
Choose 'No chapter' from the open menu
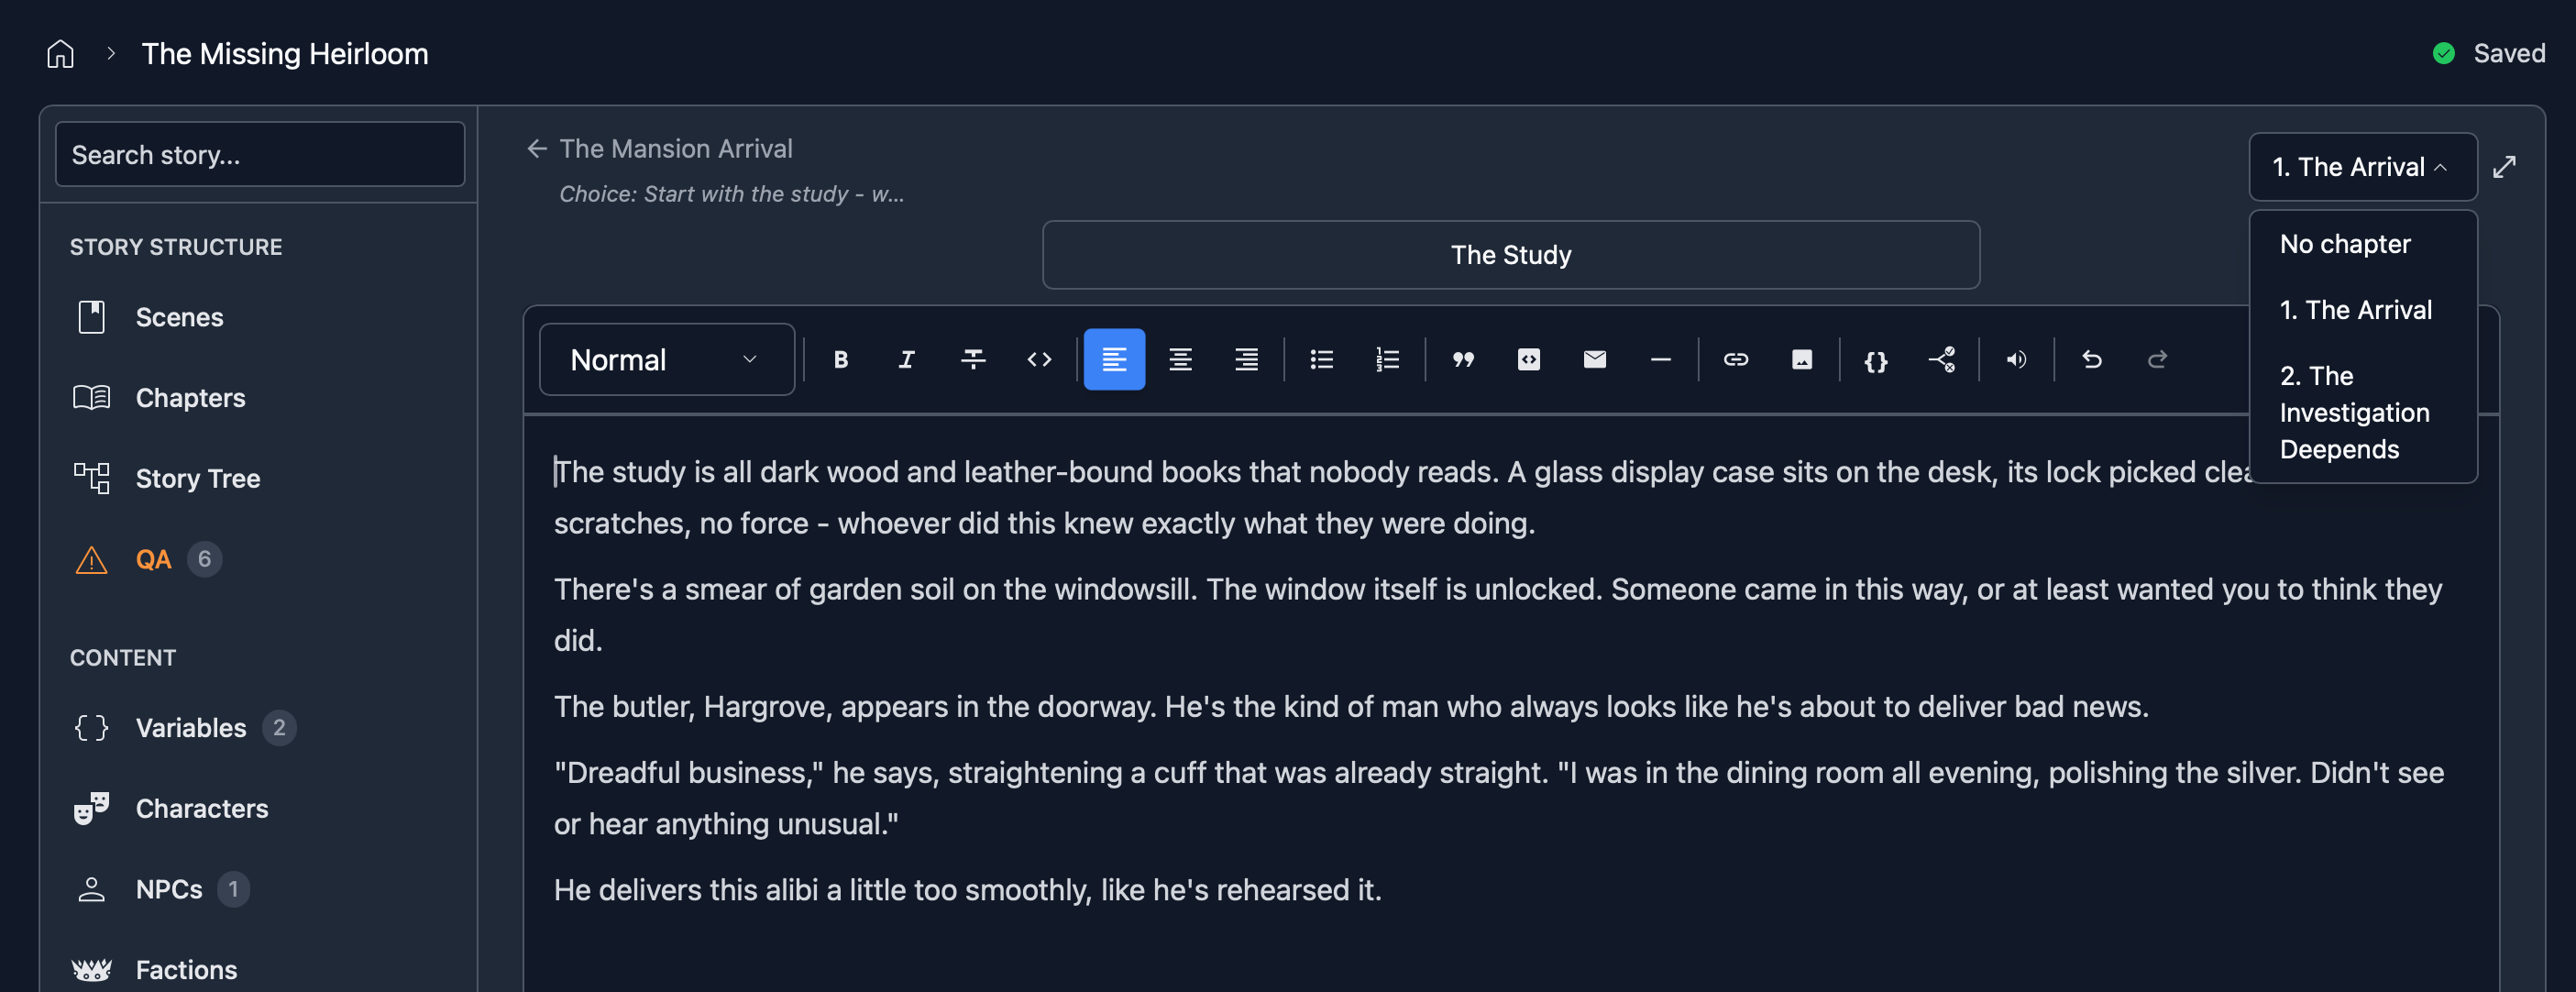coord(2345,243)
